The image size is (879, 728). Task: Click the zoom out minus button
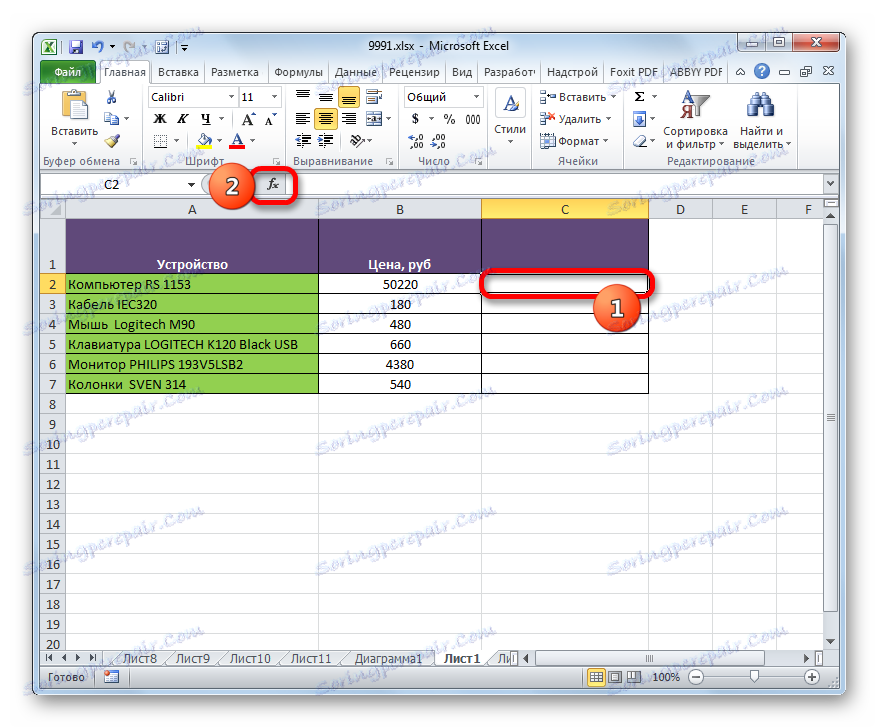696,677
